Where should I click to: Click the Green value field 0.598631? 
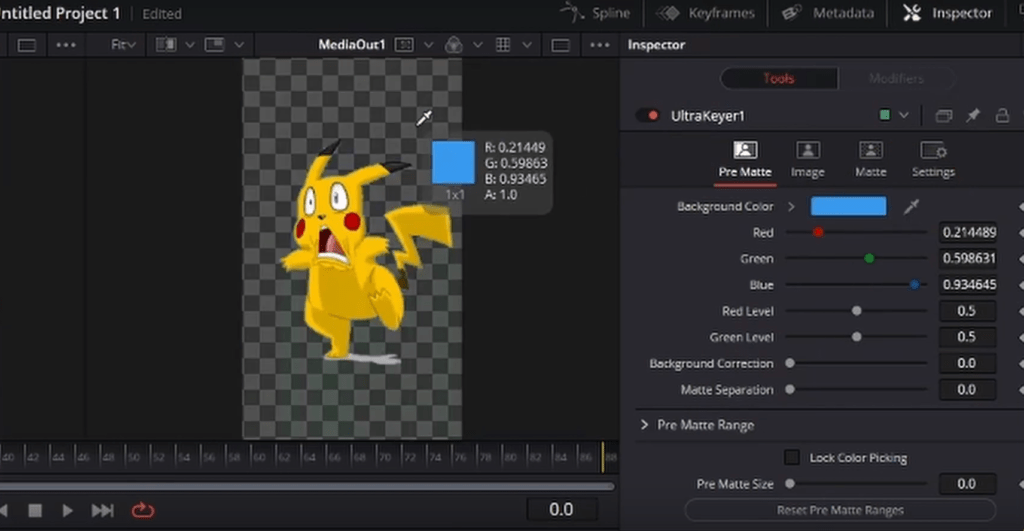[968, 259]
